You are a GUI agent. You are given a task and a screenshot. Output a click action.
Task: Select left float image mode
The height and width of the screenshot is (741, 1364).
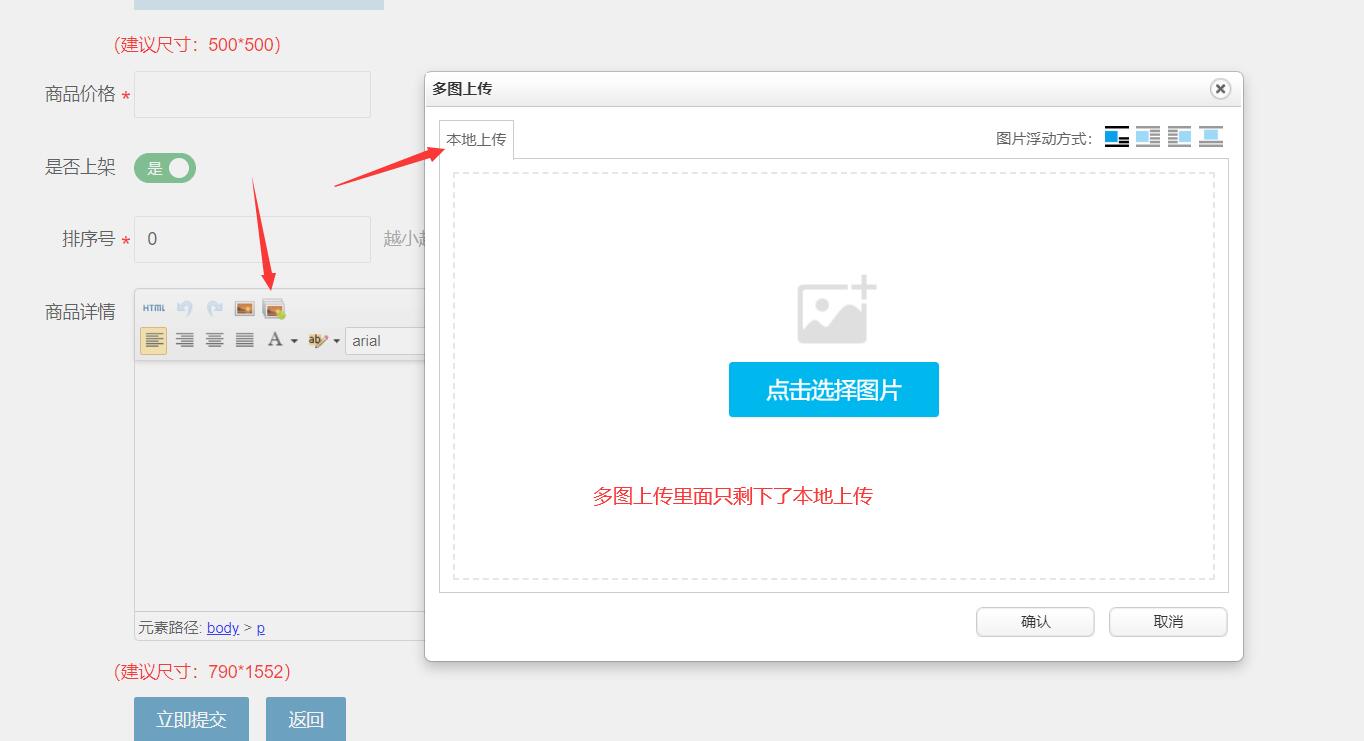point(1148,137)
